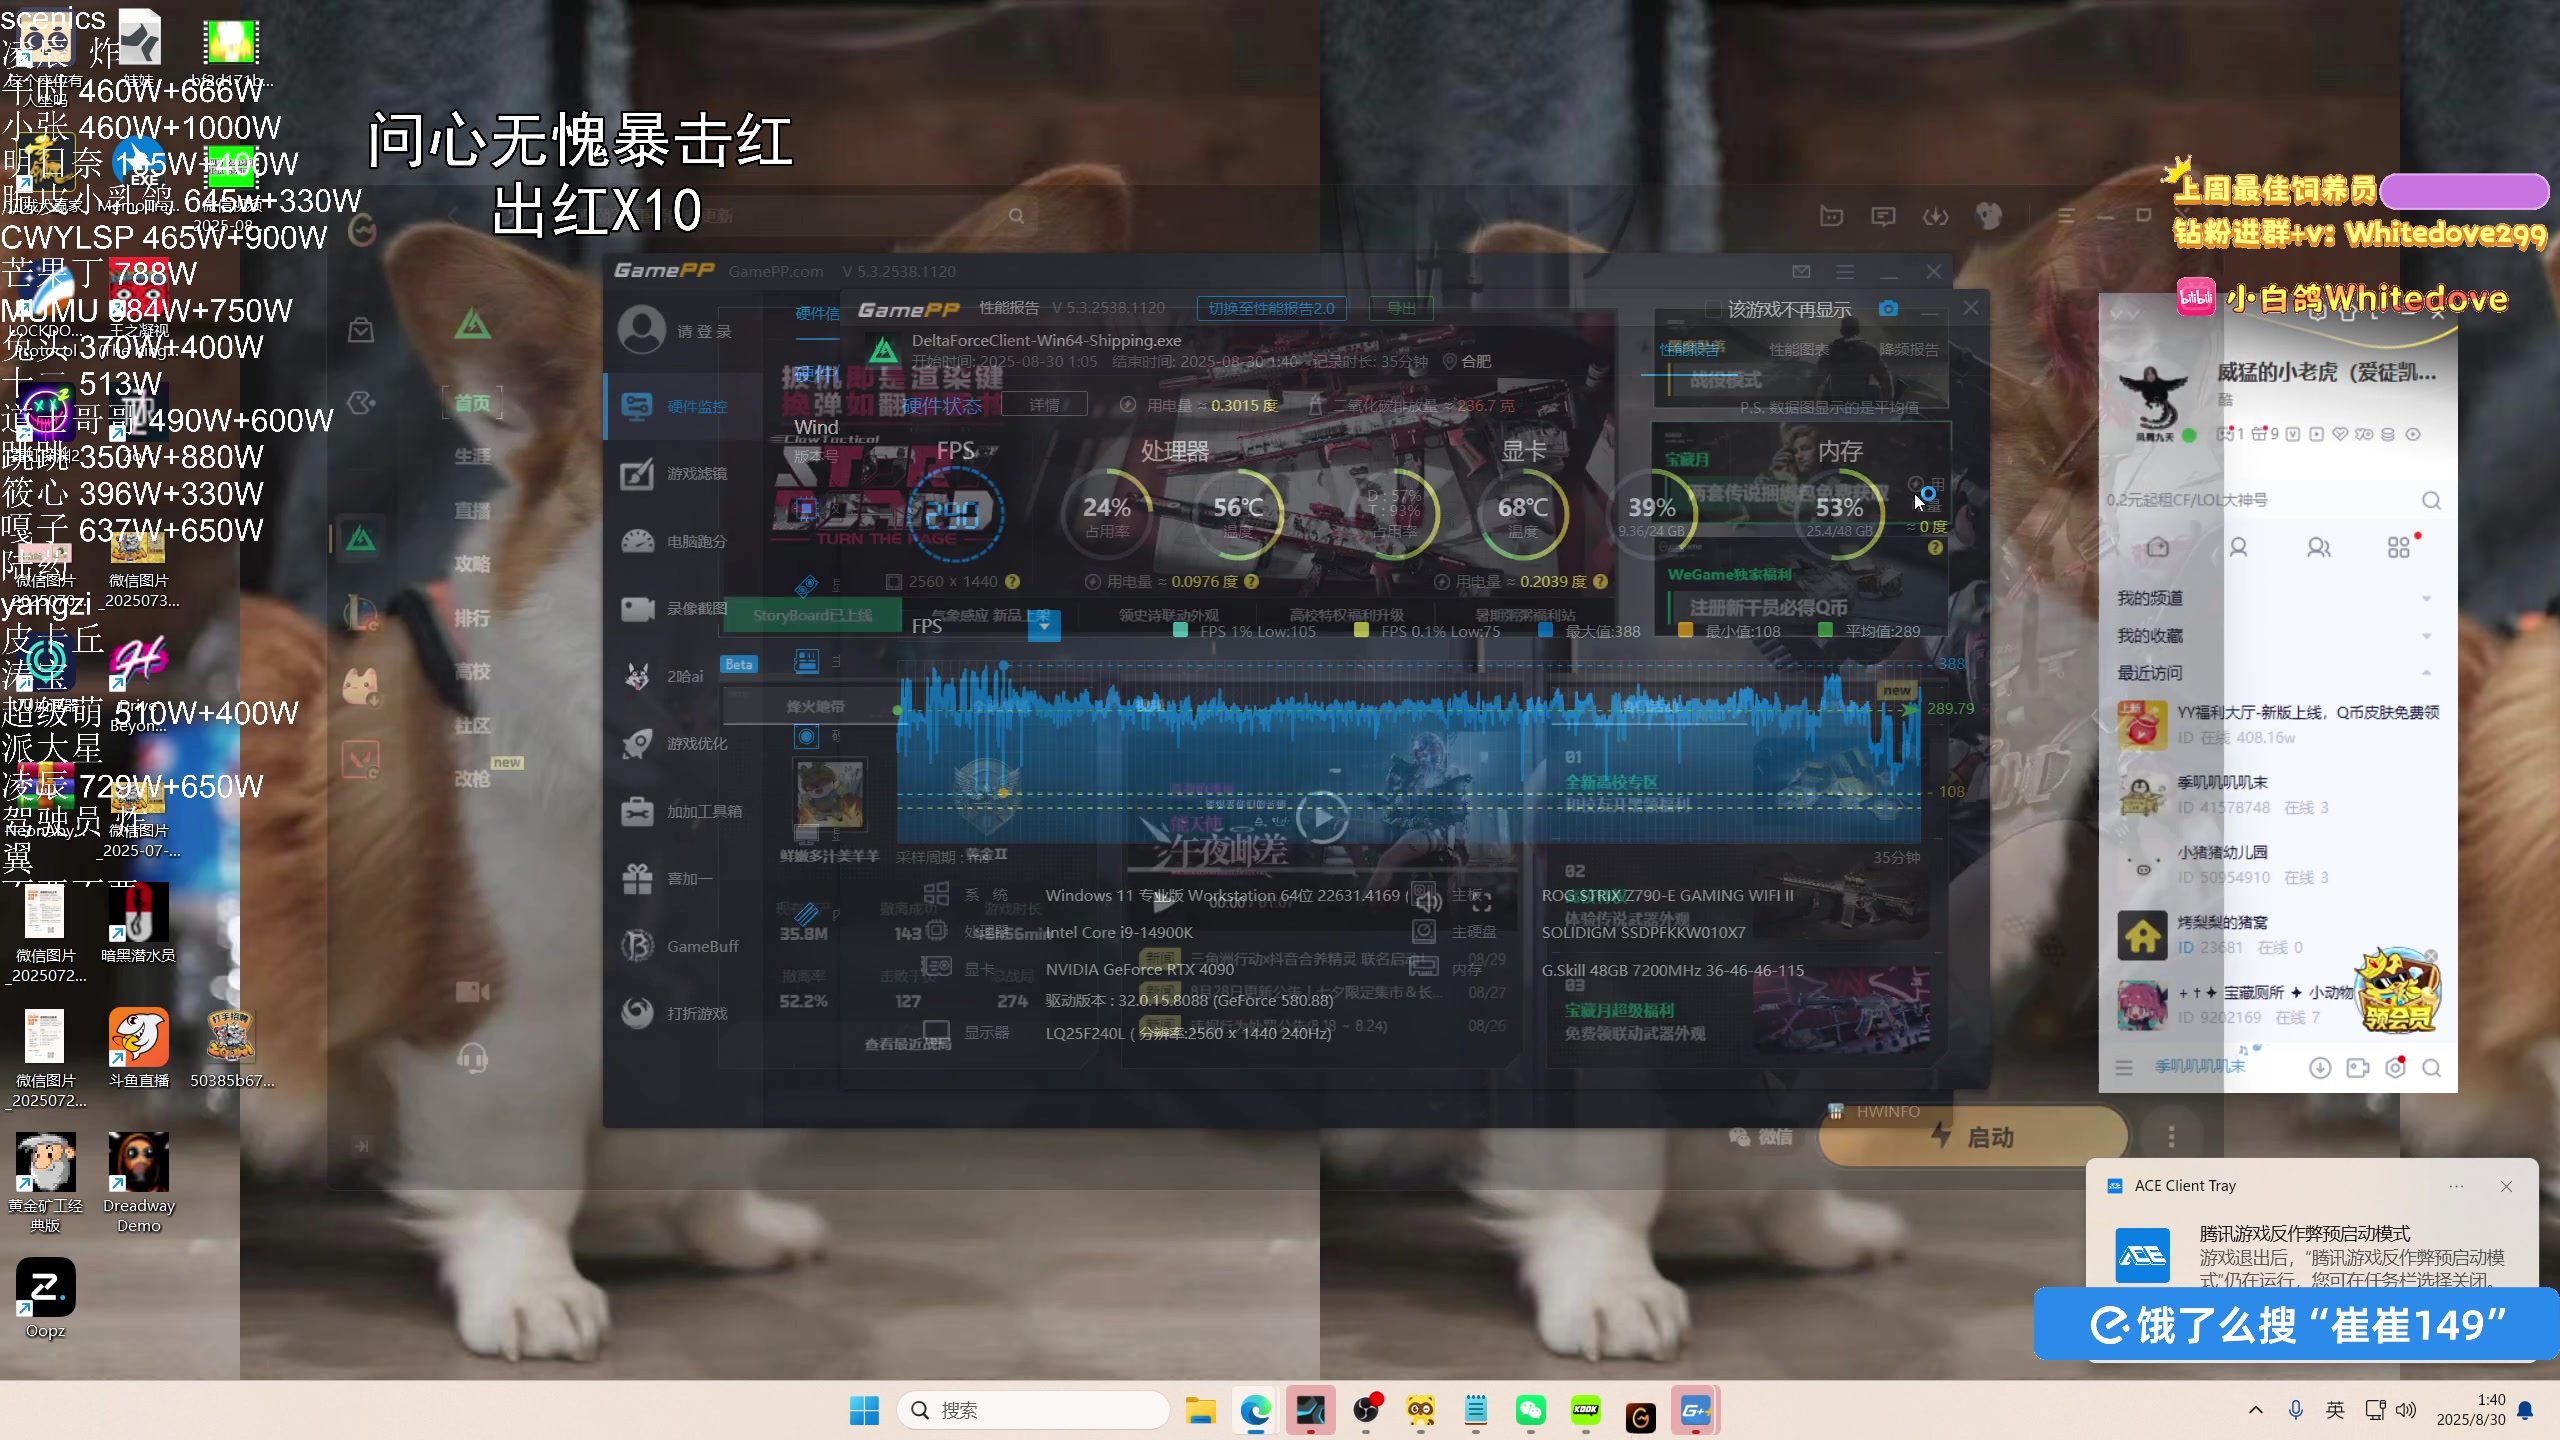Open 小猪猪幼儿园 channel in recent list
The image size is (2560, 1440).
pyautogui.click(x=2278, y=864)
